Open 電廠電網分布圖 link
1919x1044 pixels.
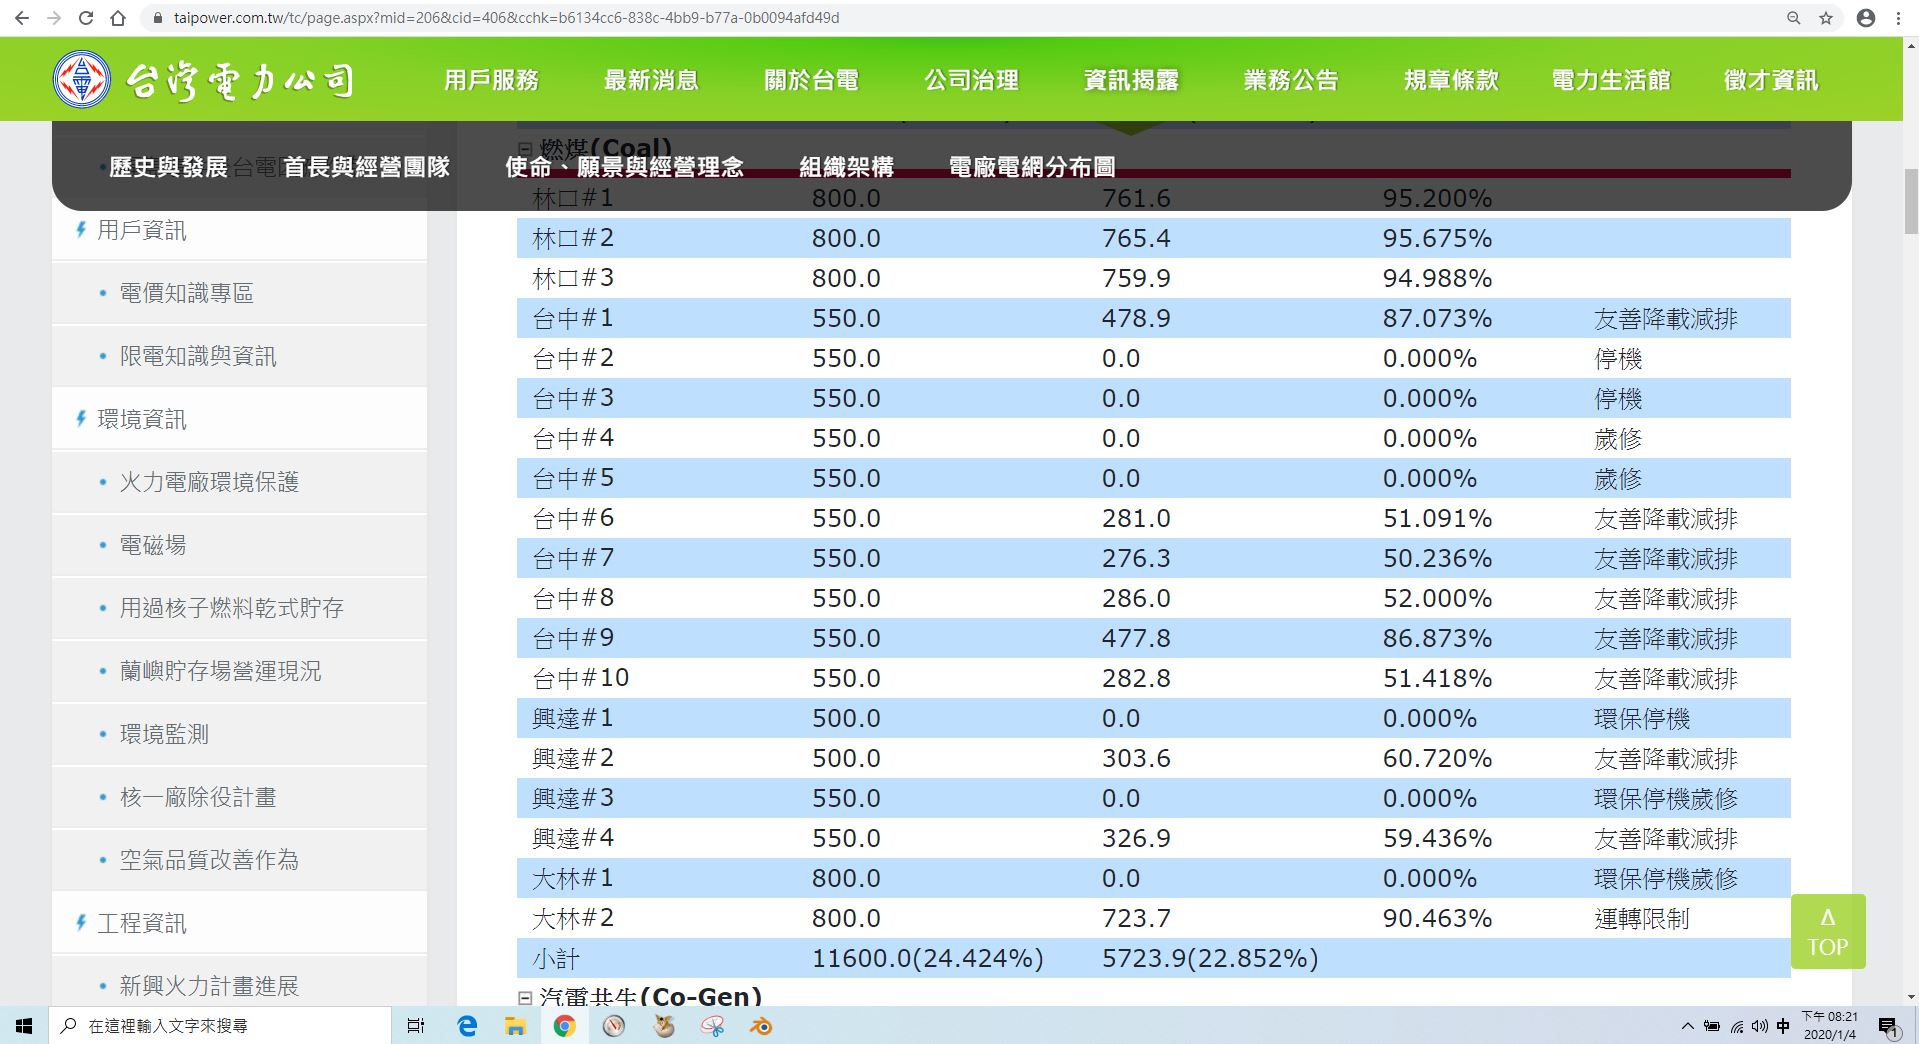coord(1031,167)
